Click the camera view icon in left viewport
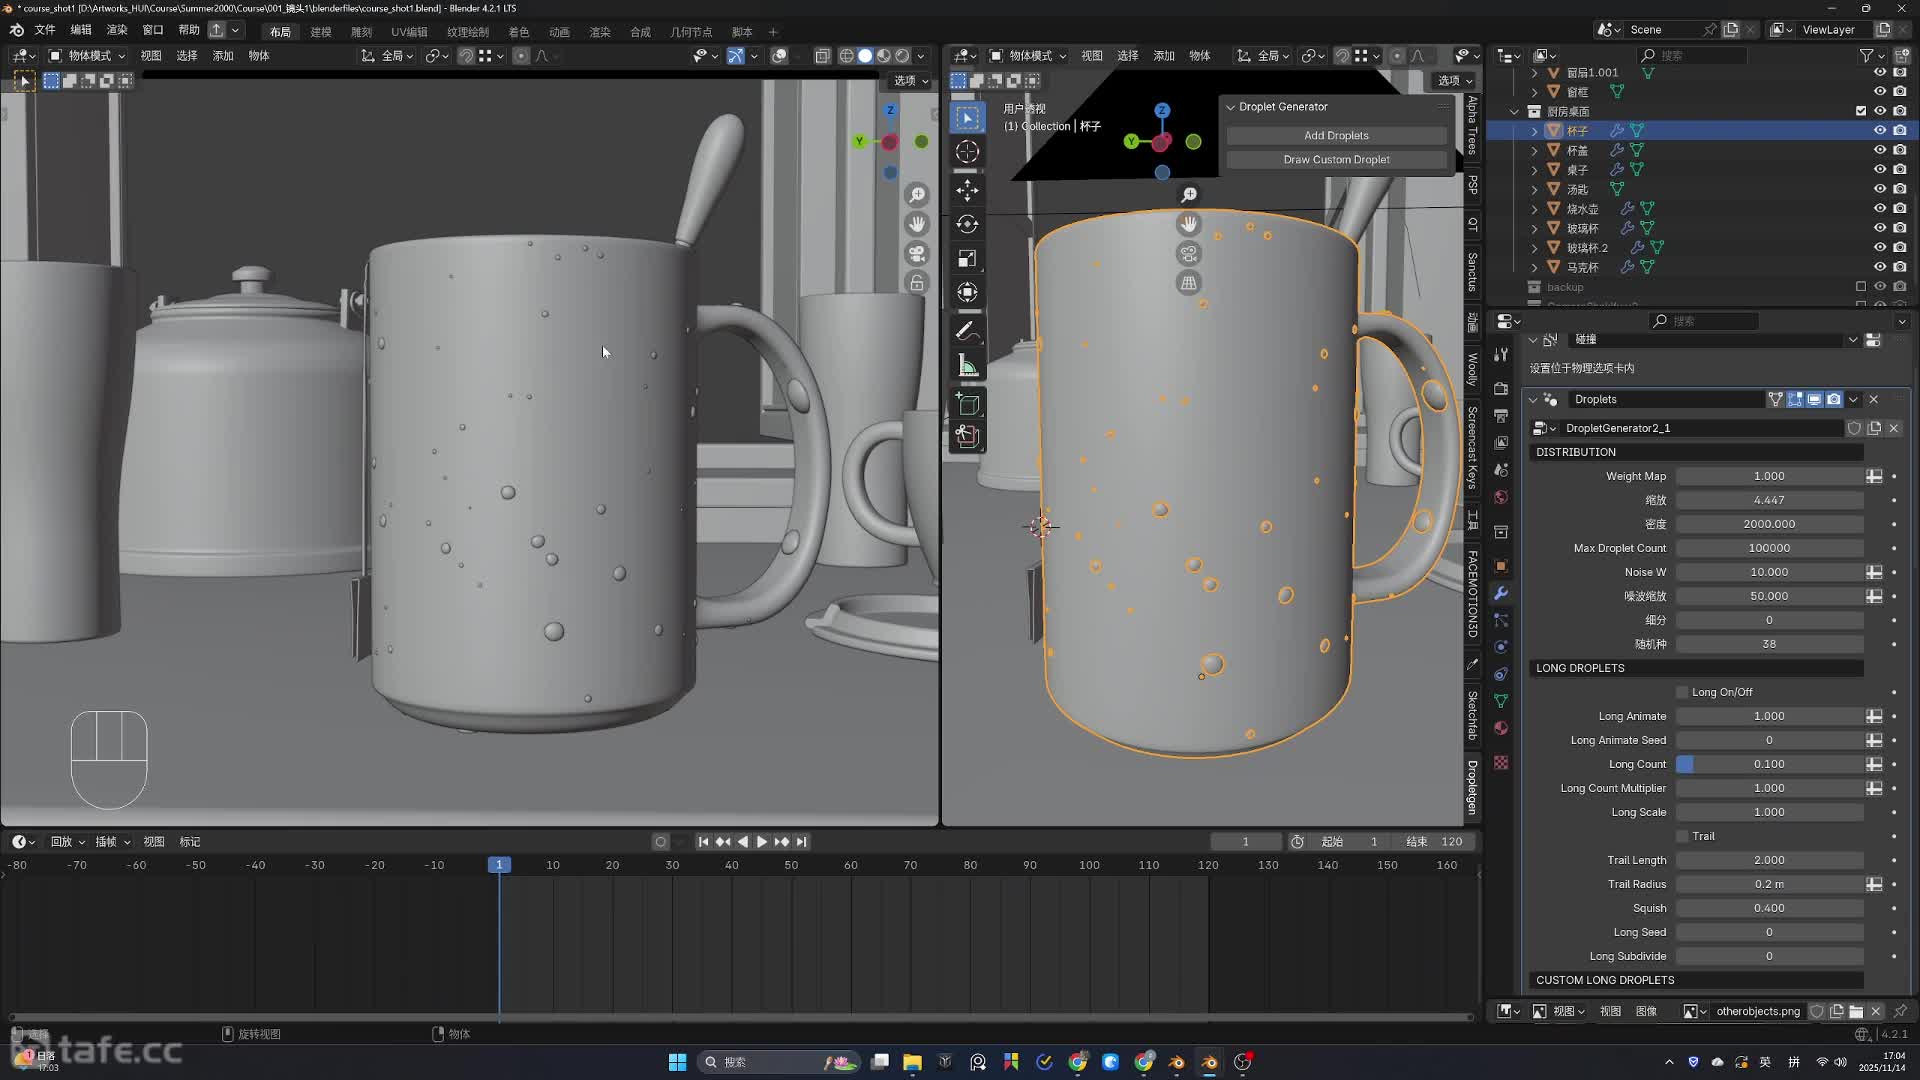Screen dimensions: 1920x1080 coord(917,254)
